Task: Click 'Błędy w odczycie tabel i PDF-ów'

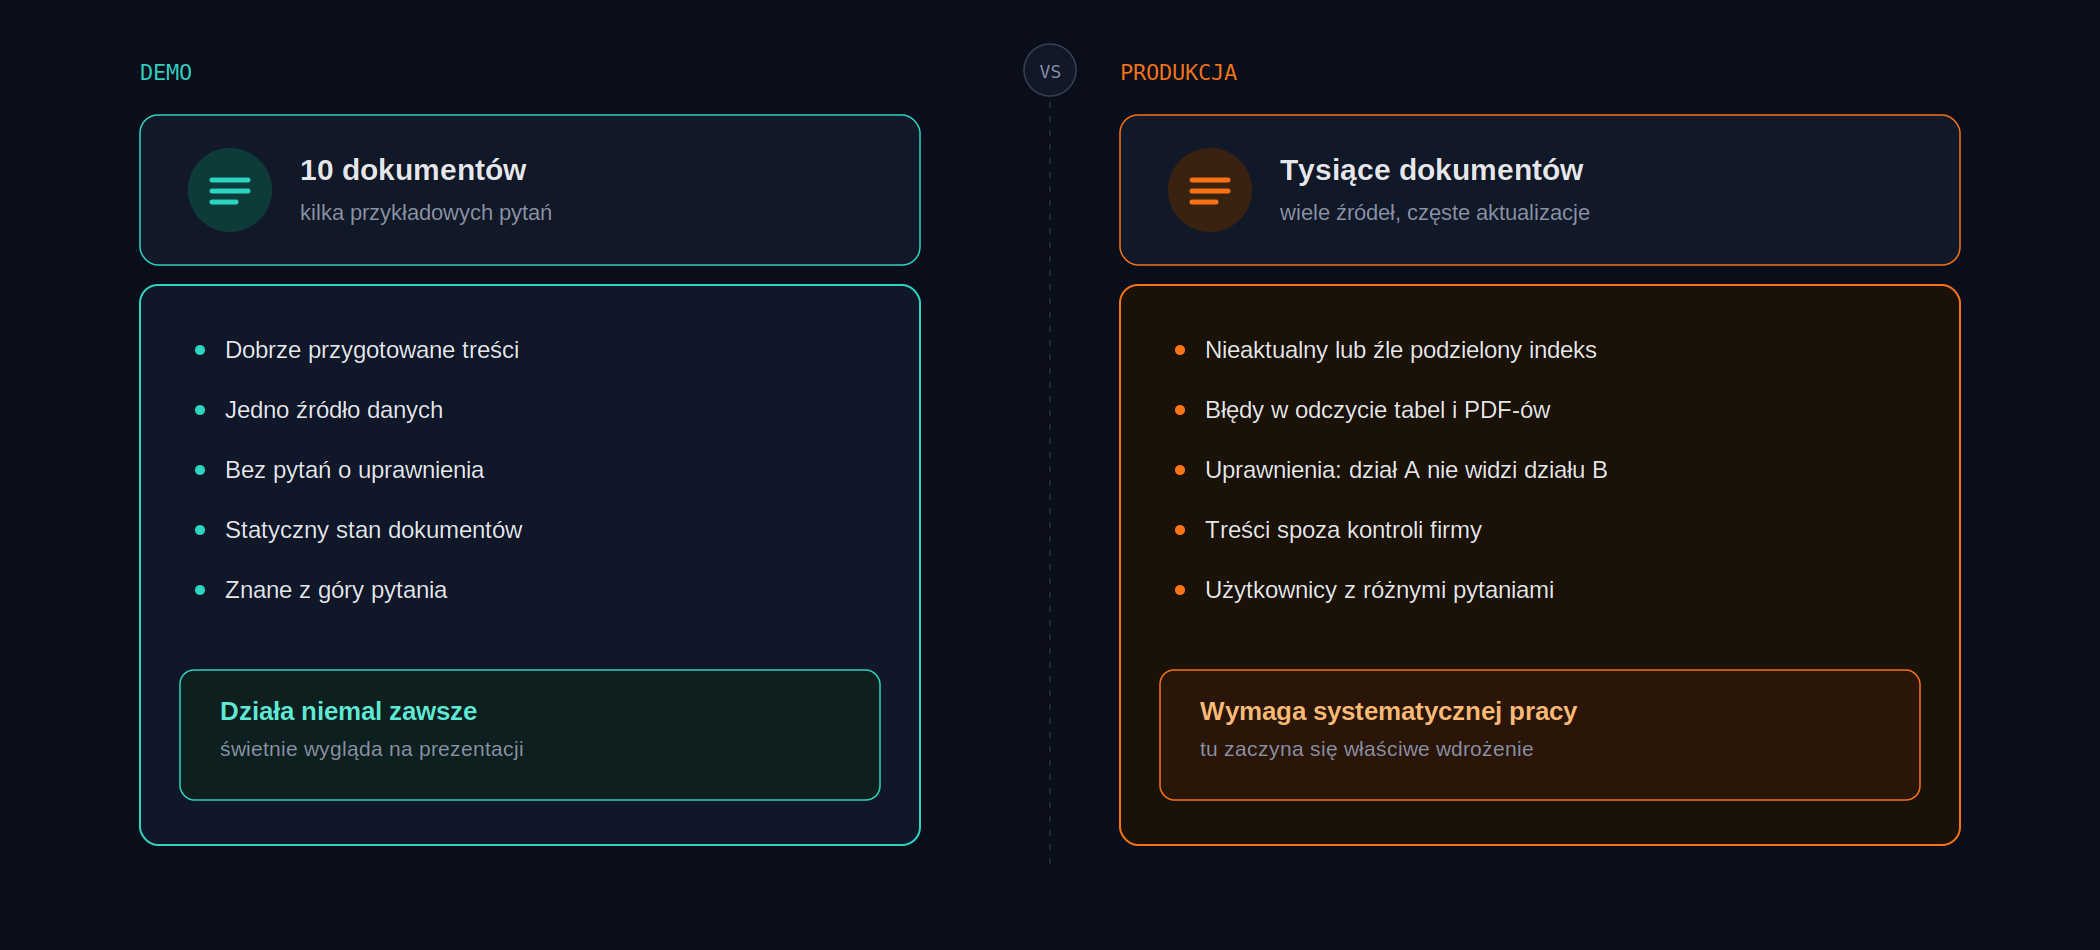Action: [x=1378, y=410]
